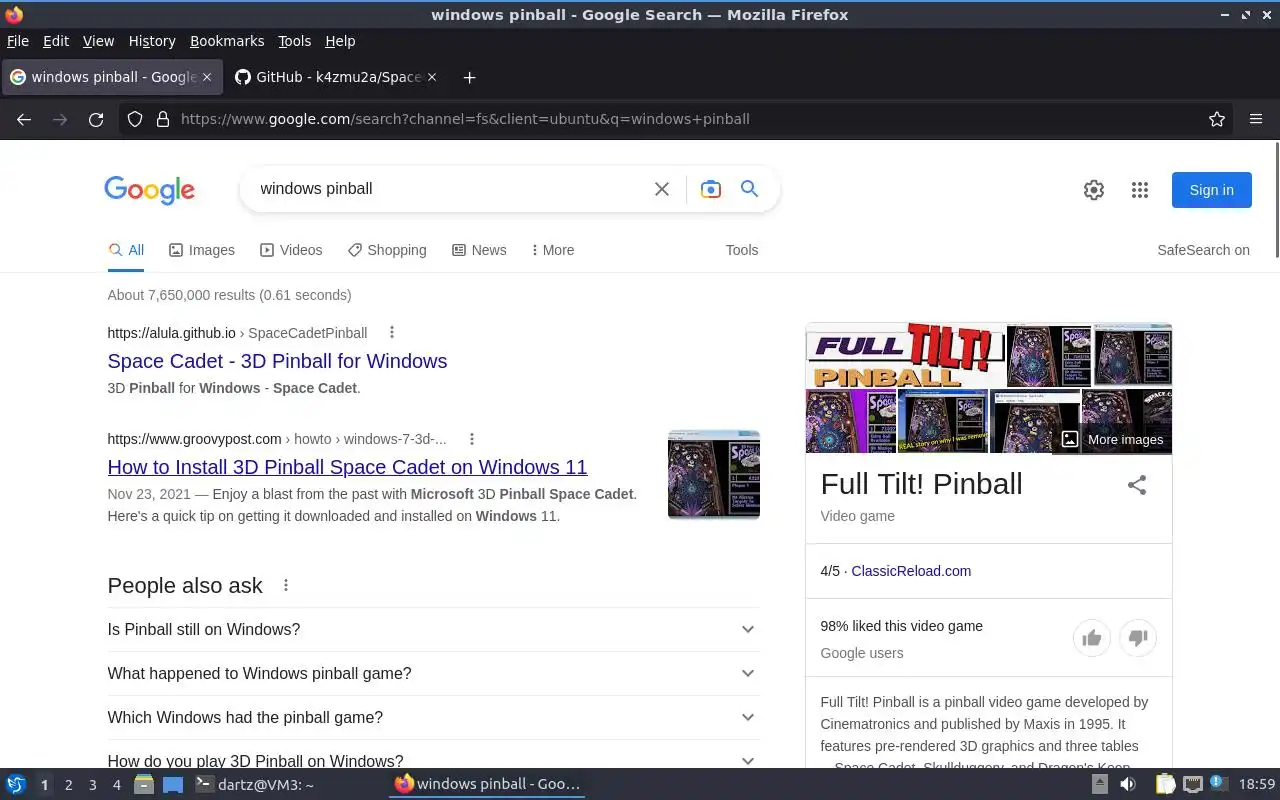Open options for alula.github.io result
The image size is (1280, 800).
392,332
